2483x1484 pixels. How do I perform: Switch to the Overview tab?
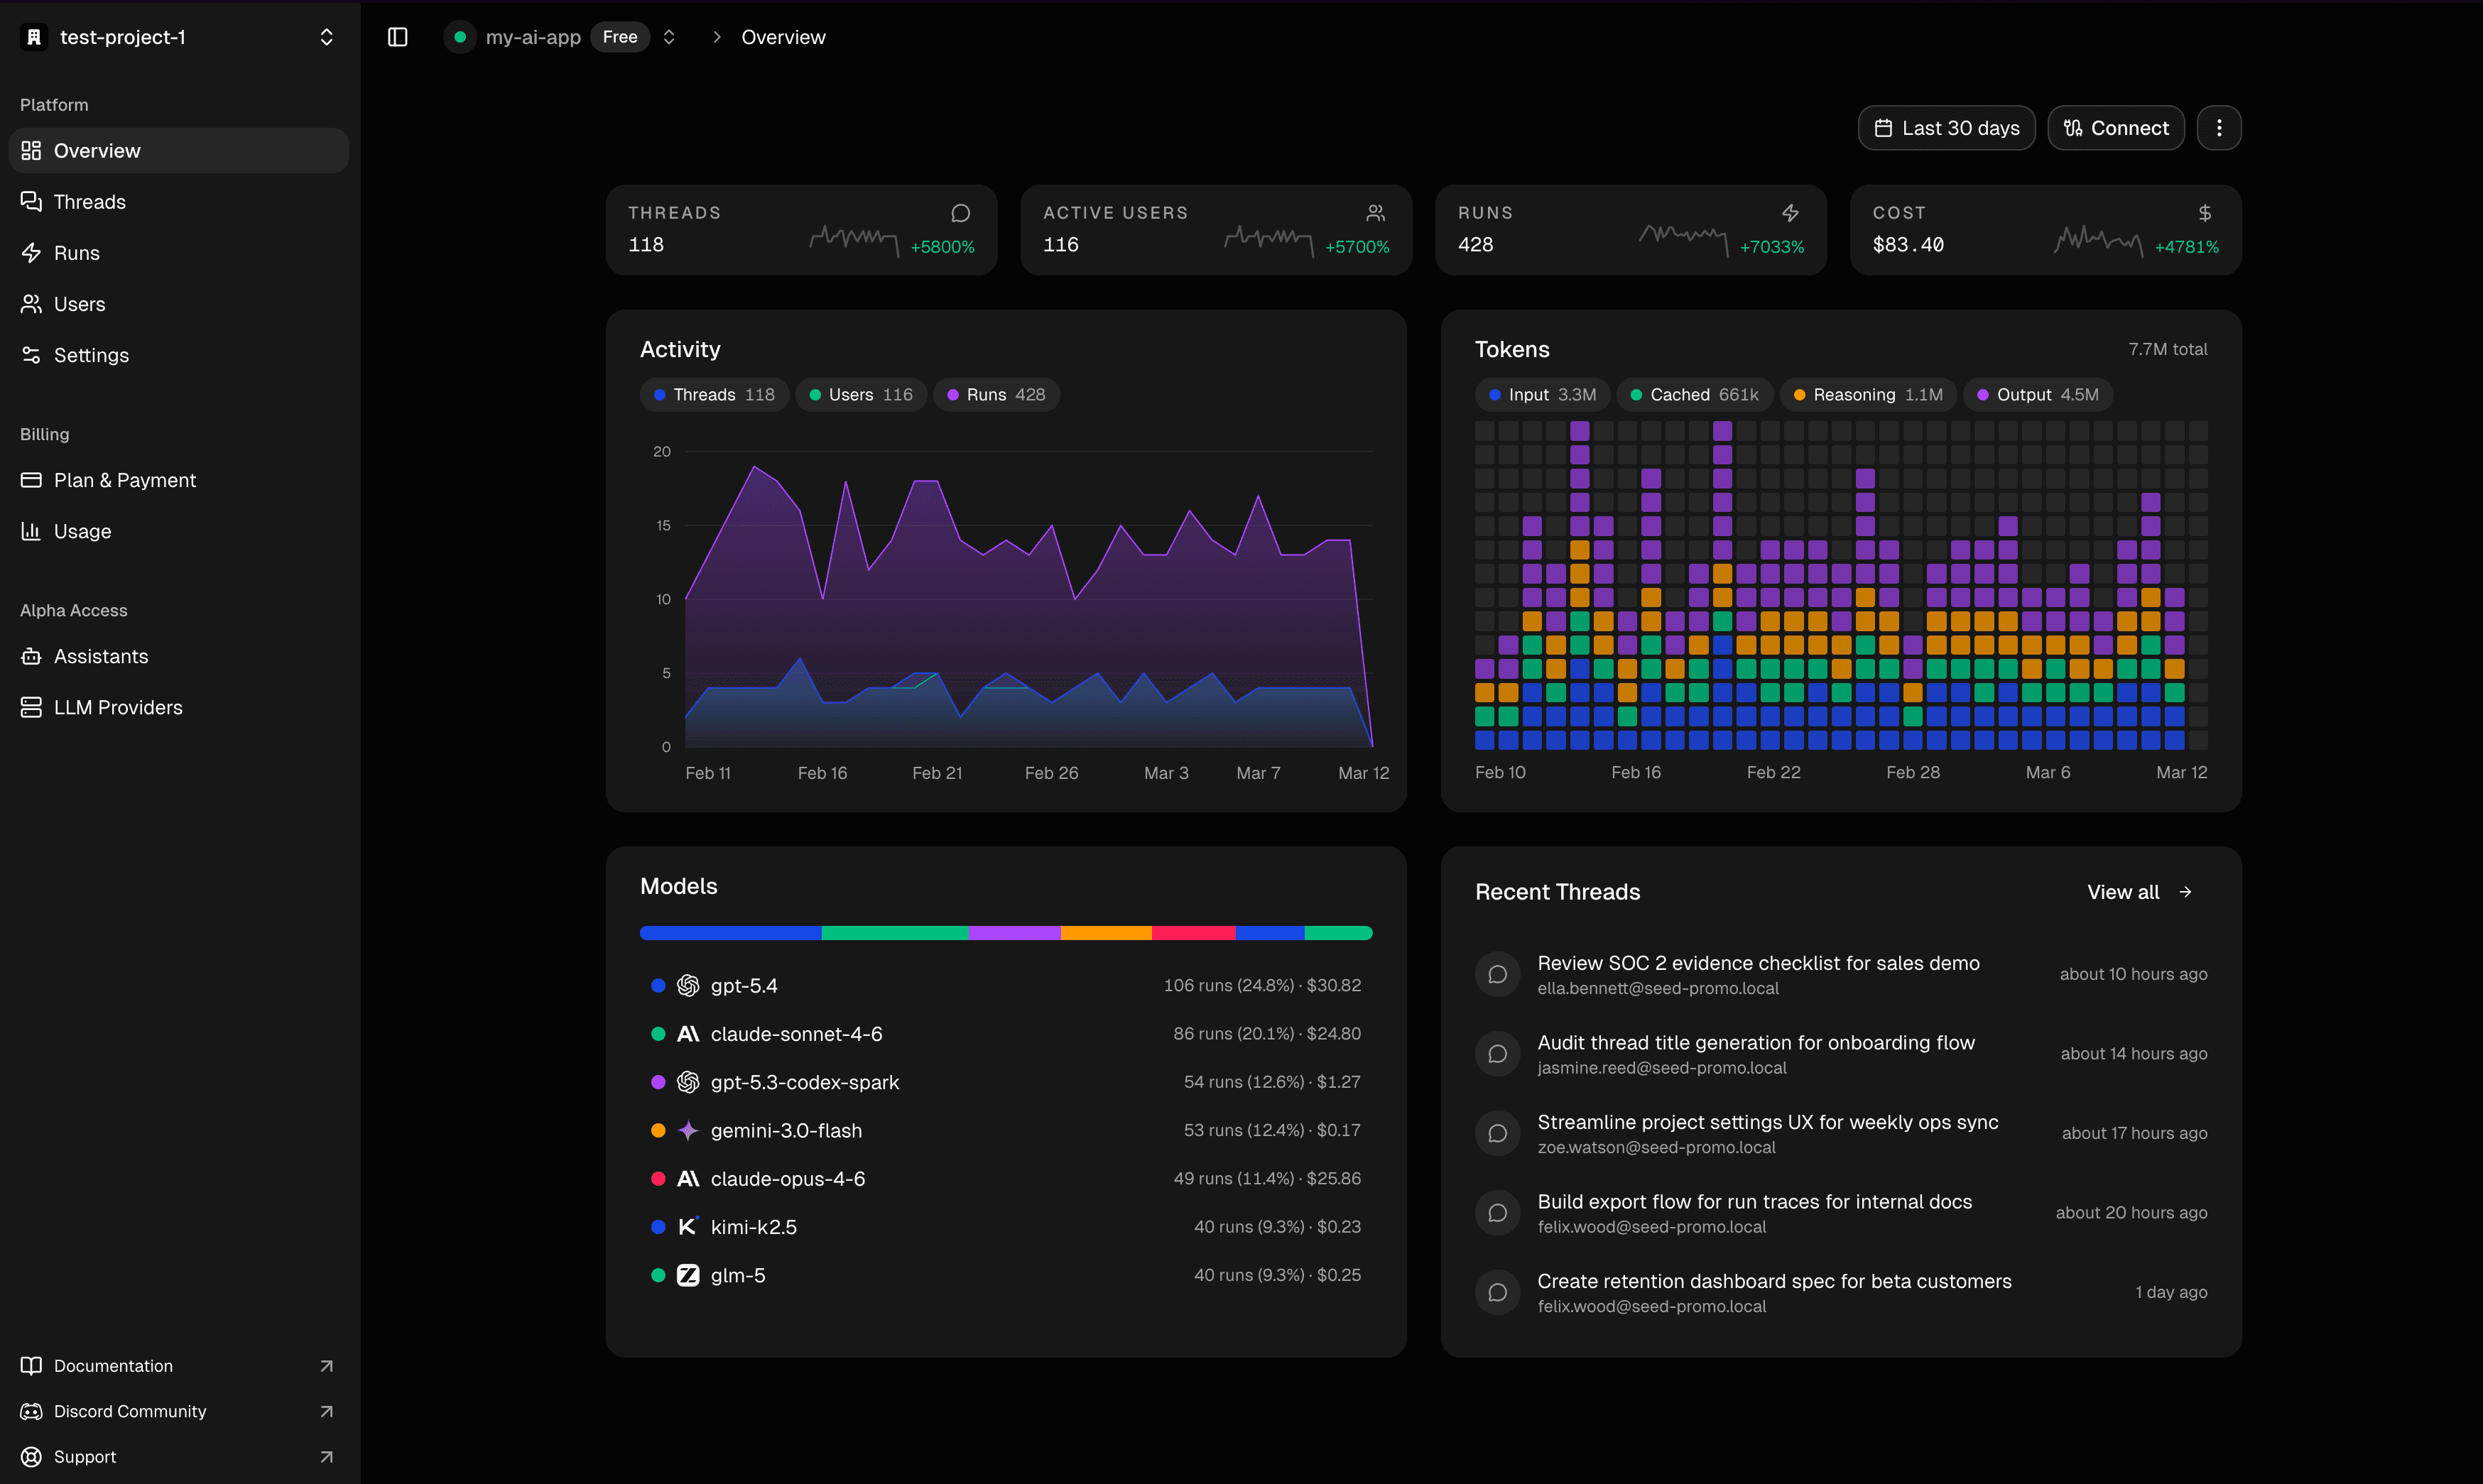tap(783, 37)
